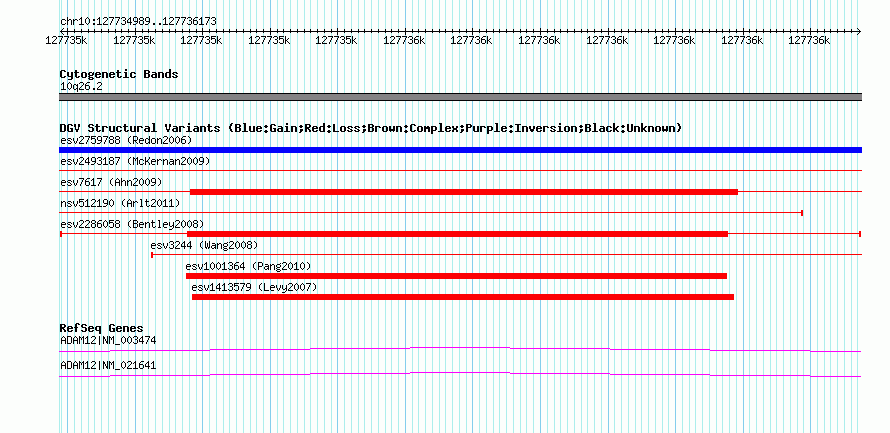
Task: Click the esv1413579 (Levy2007) label
Action: coord(254,287)
